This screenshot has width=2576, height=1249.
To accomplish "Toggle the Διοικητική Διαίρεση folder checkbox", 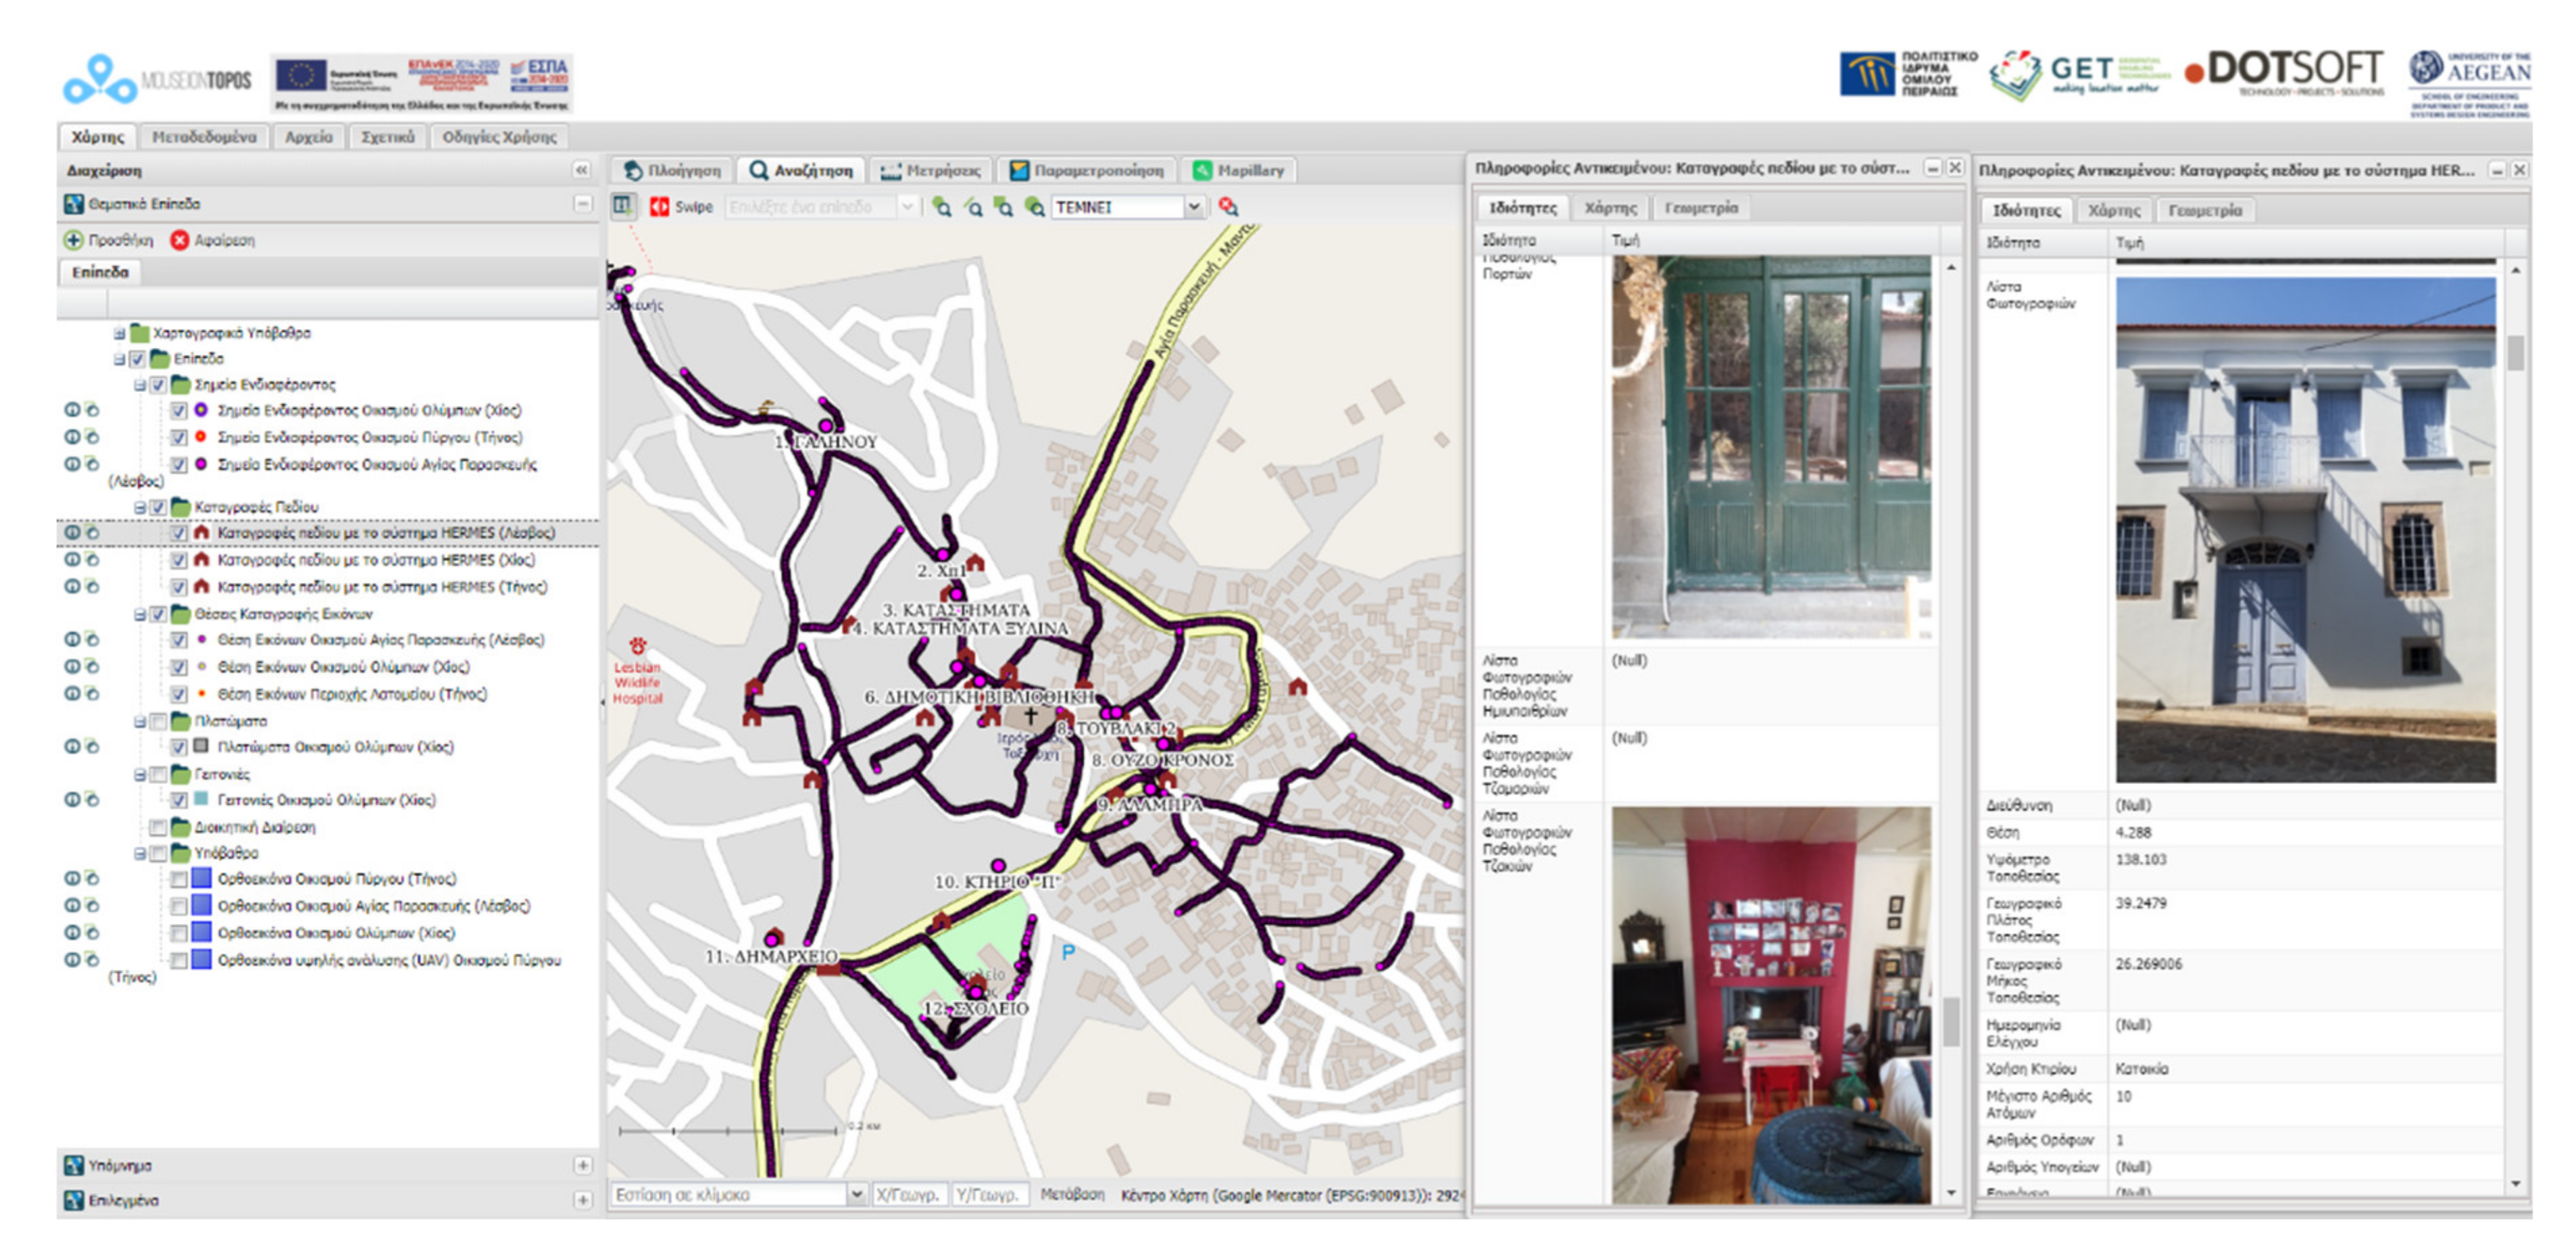I will tap(158, 828).
